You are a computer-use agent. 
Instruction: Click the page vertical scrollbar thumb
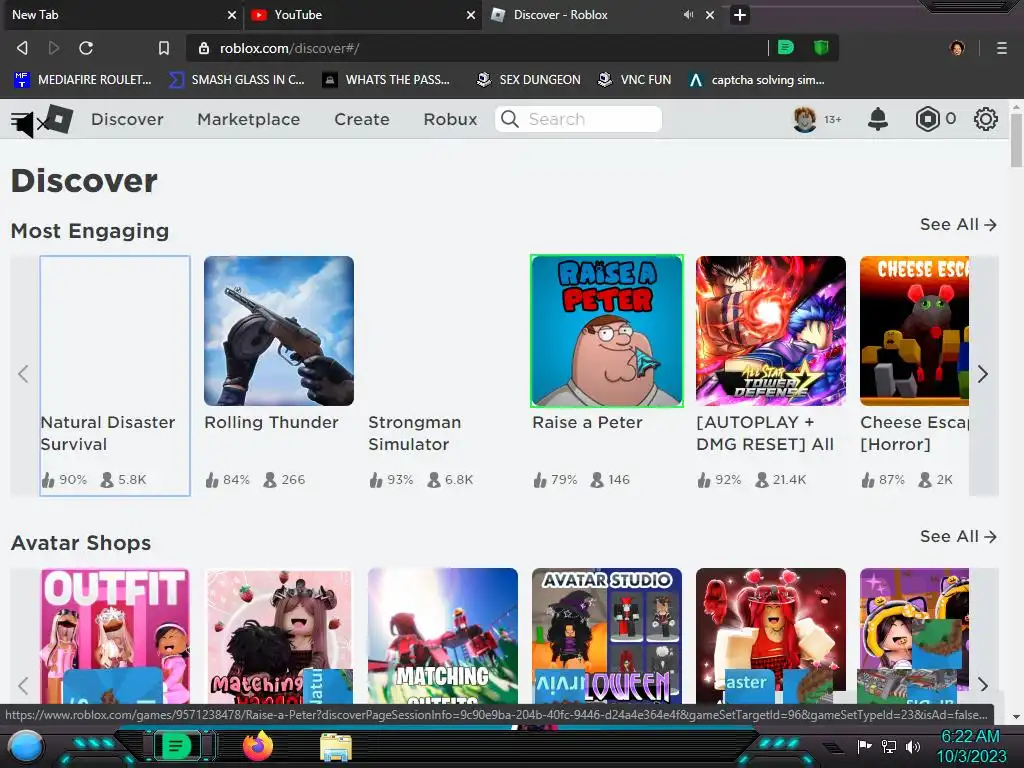pyautogui.click(x=1016, y=140)
